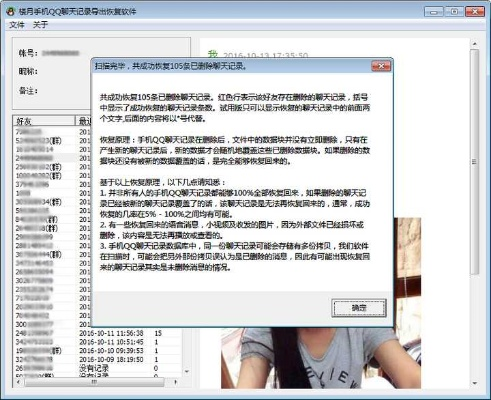Image resolution: width=491 pixels, height=400 pixels.
Task: Click the friend list's scroll-left arrow
Action: click(x=17, y=382)
